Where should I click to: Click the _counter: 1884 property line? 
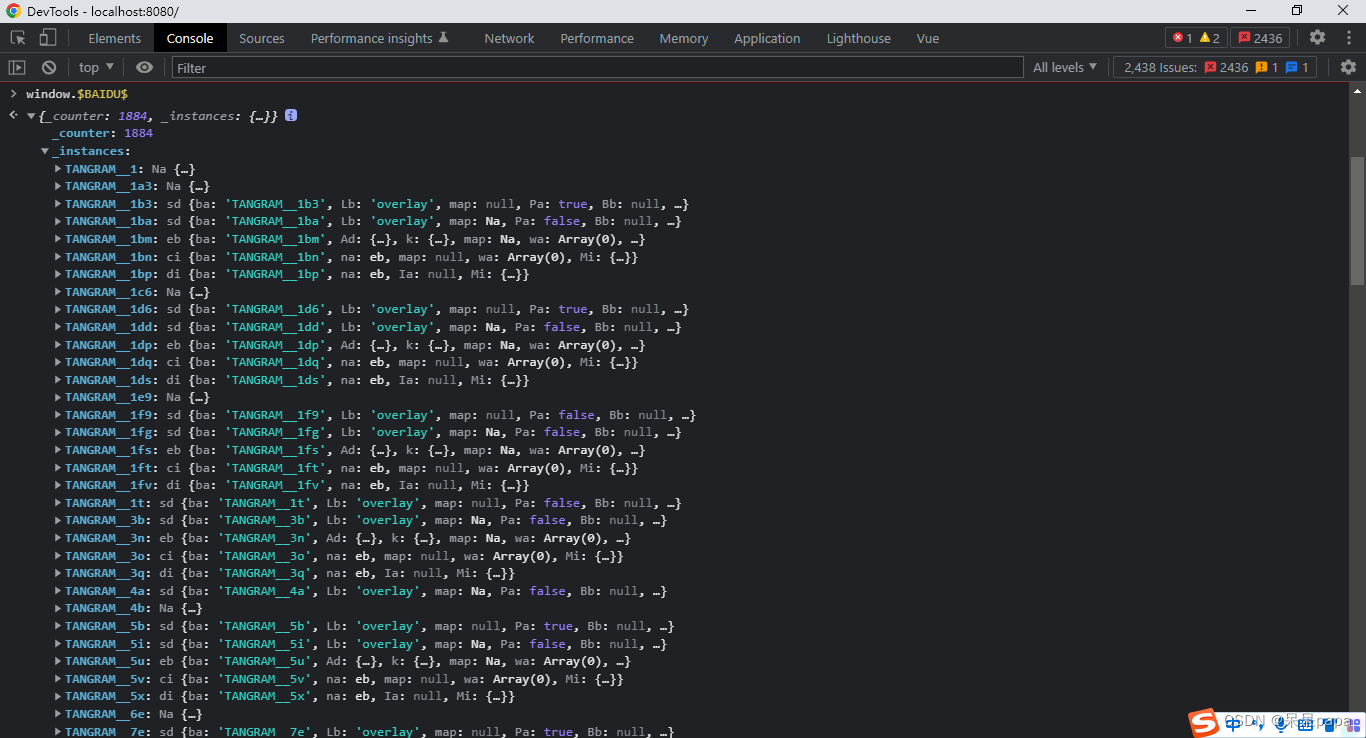102,133
